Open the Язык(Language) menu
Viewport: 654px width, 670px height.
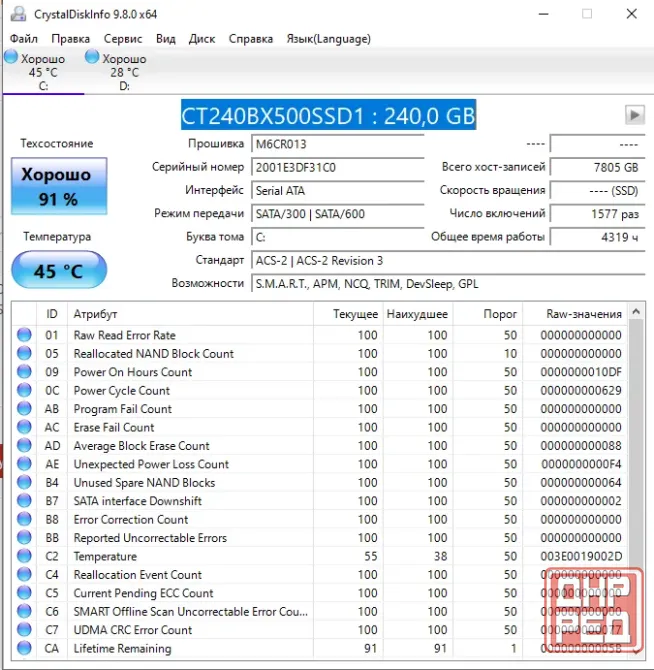tap(328, 39)
